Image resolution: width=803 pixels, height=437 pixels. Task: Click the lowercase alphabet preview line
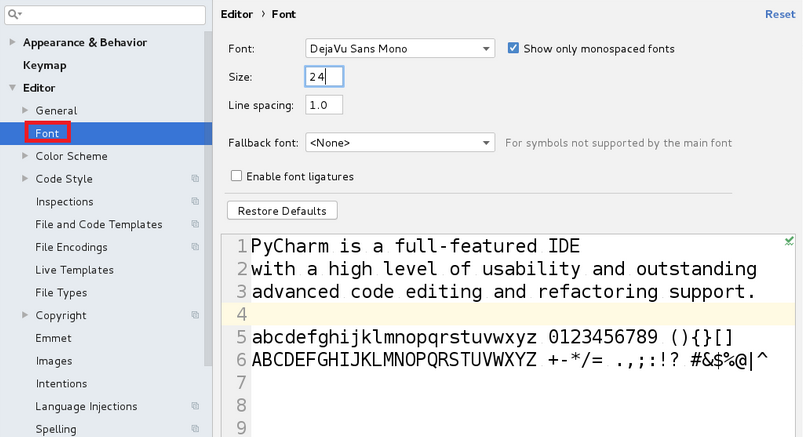click(x=493, y=337)
